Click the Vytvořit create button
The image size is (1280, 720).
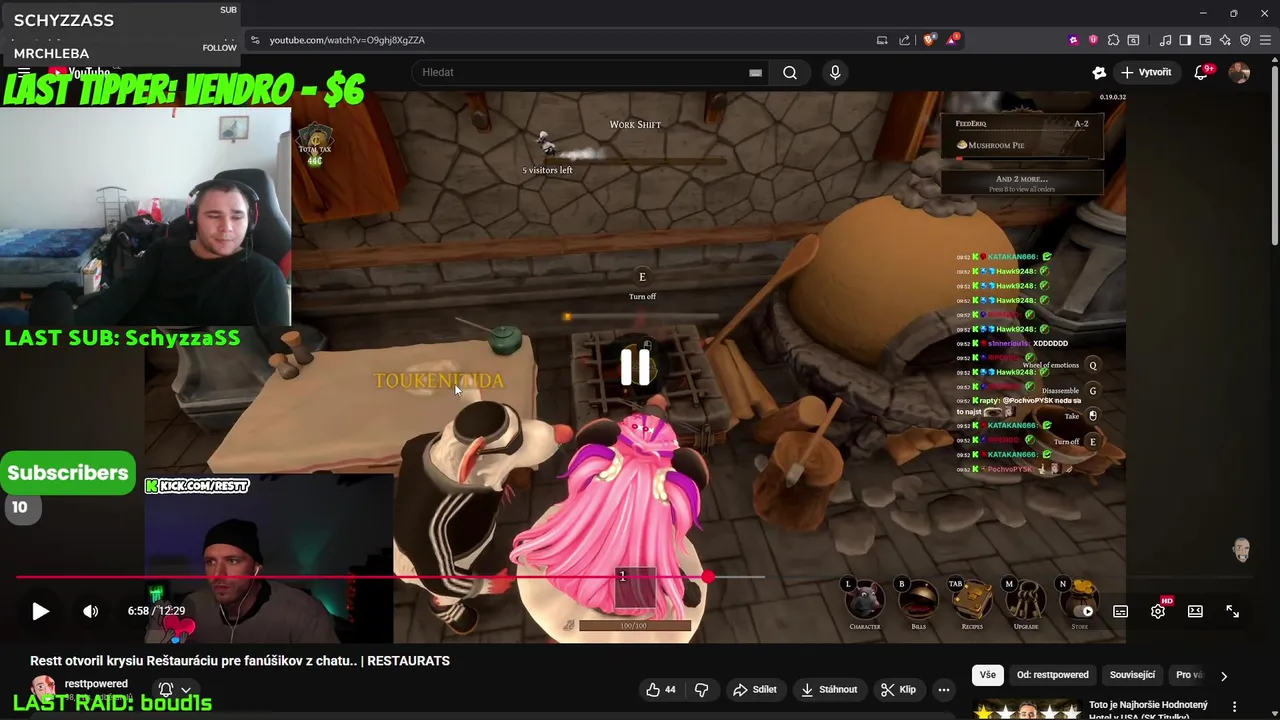1146,72
